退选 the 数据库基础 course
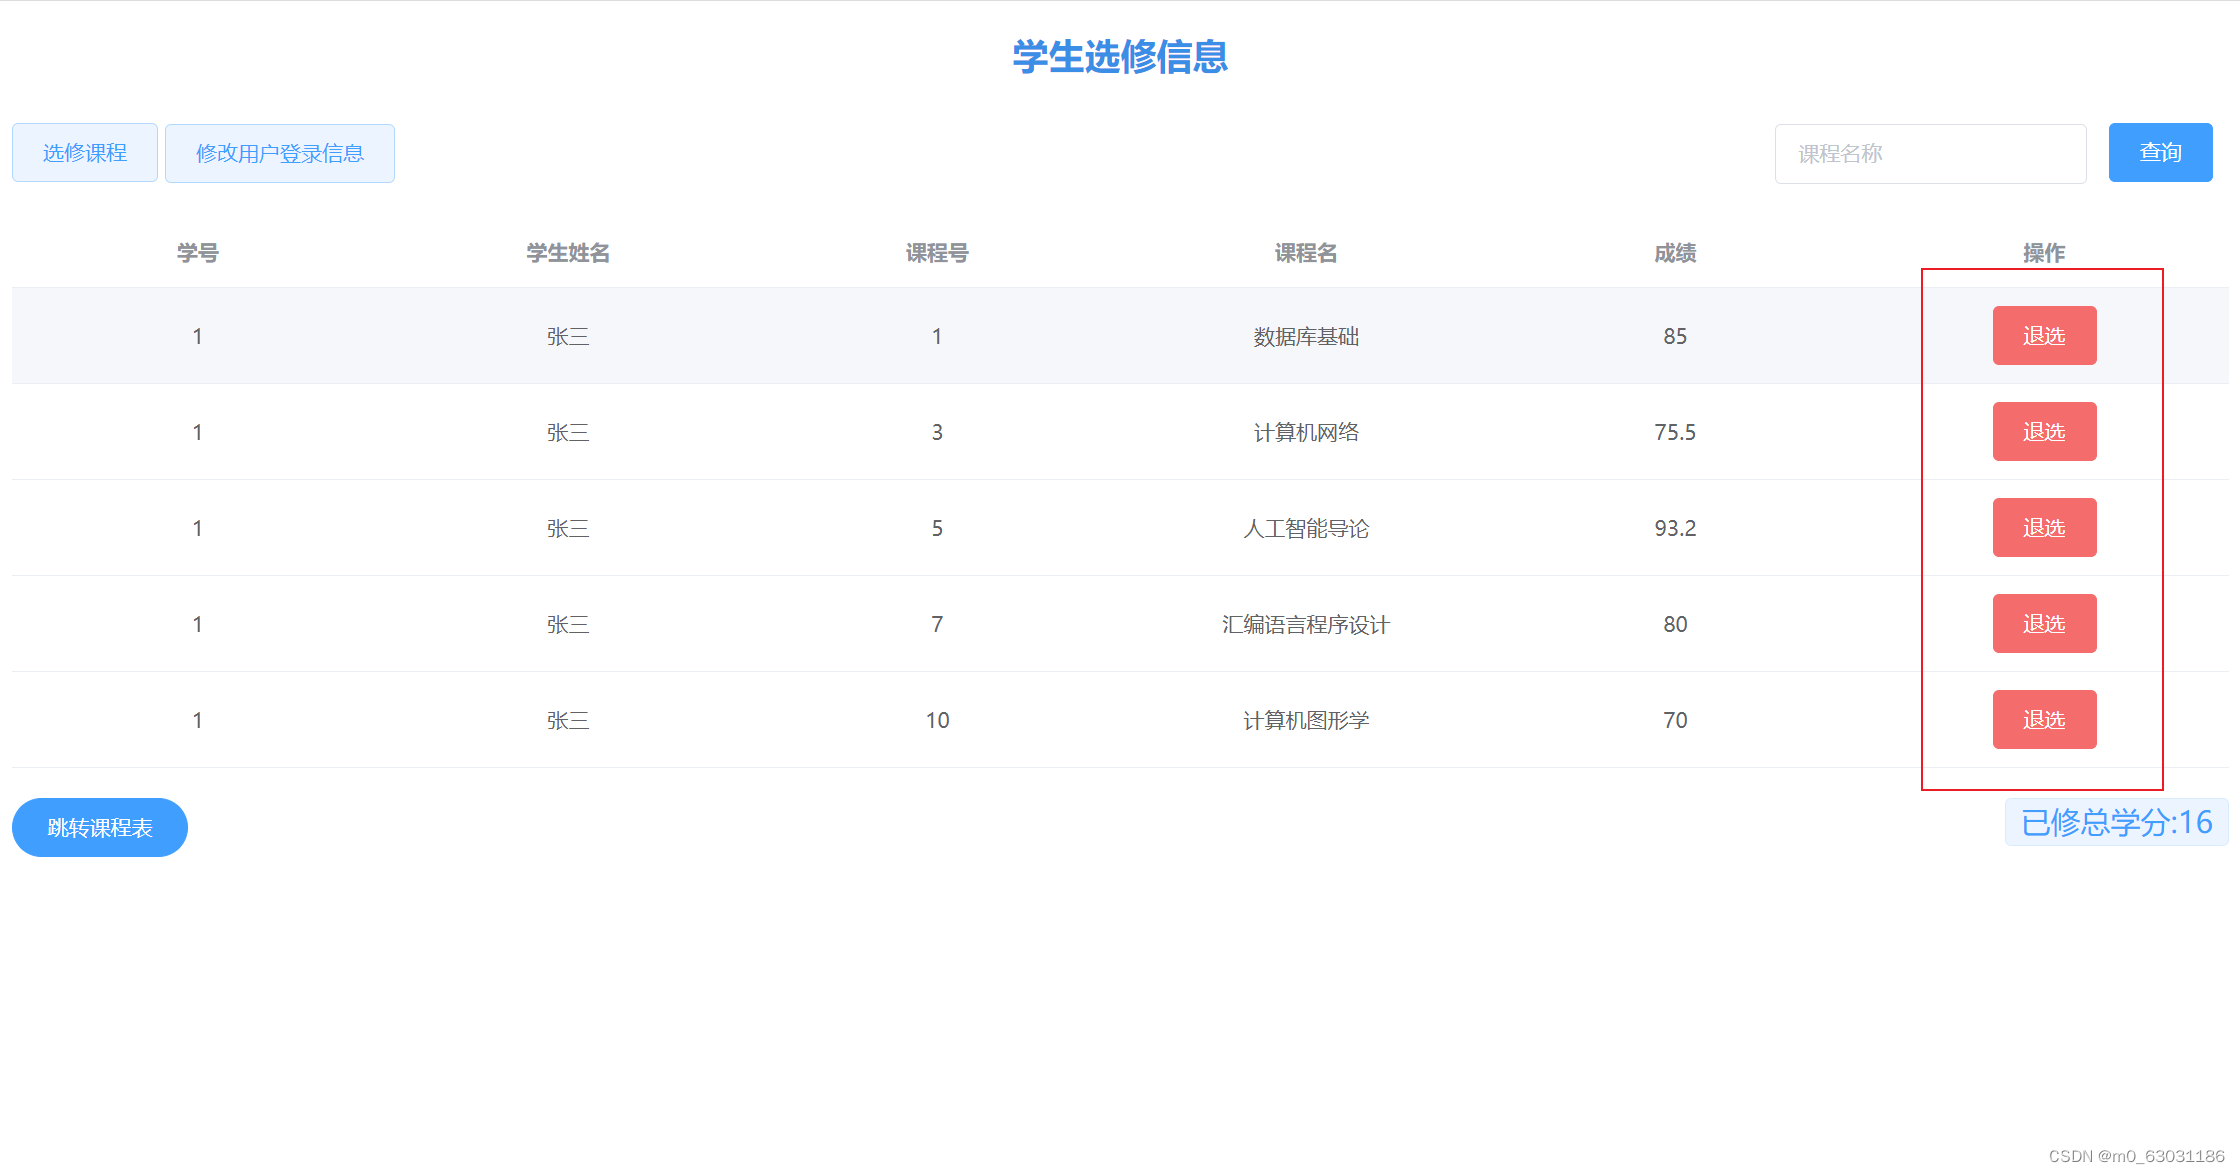Screen dimensions: 2240x1174 click(2044, 336)
